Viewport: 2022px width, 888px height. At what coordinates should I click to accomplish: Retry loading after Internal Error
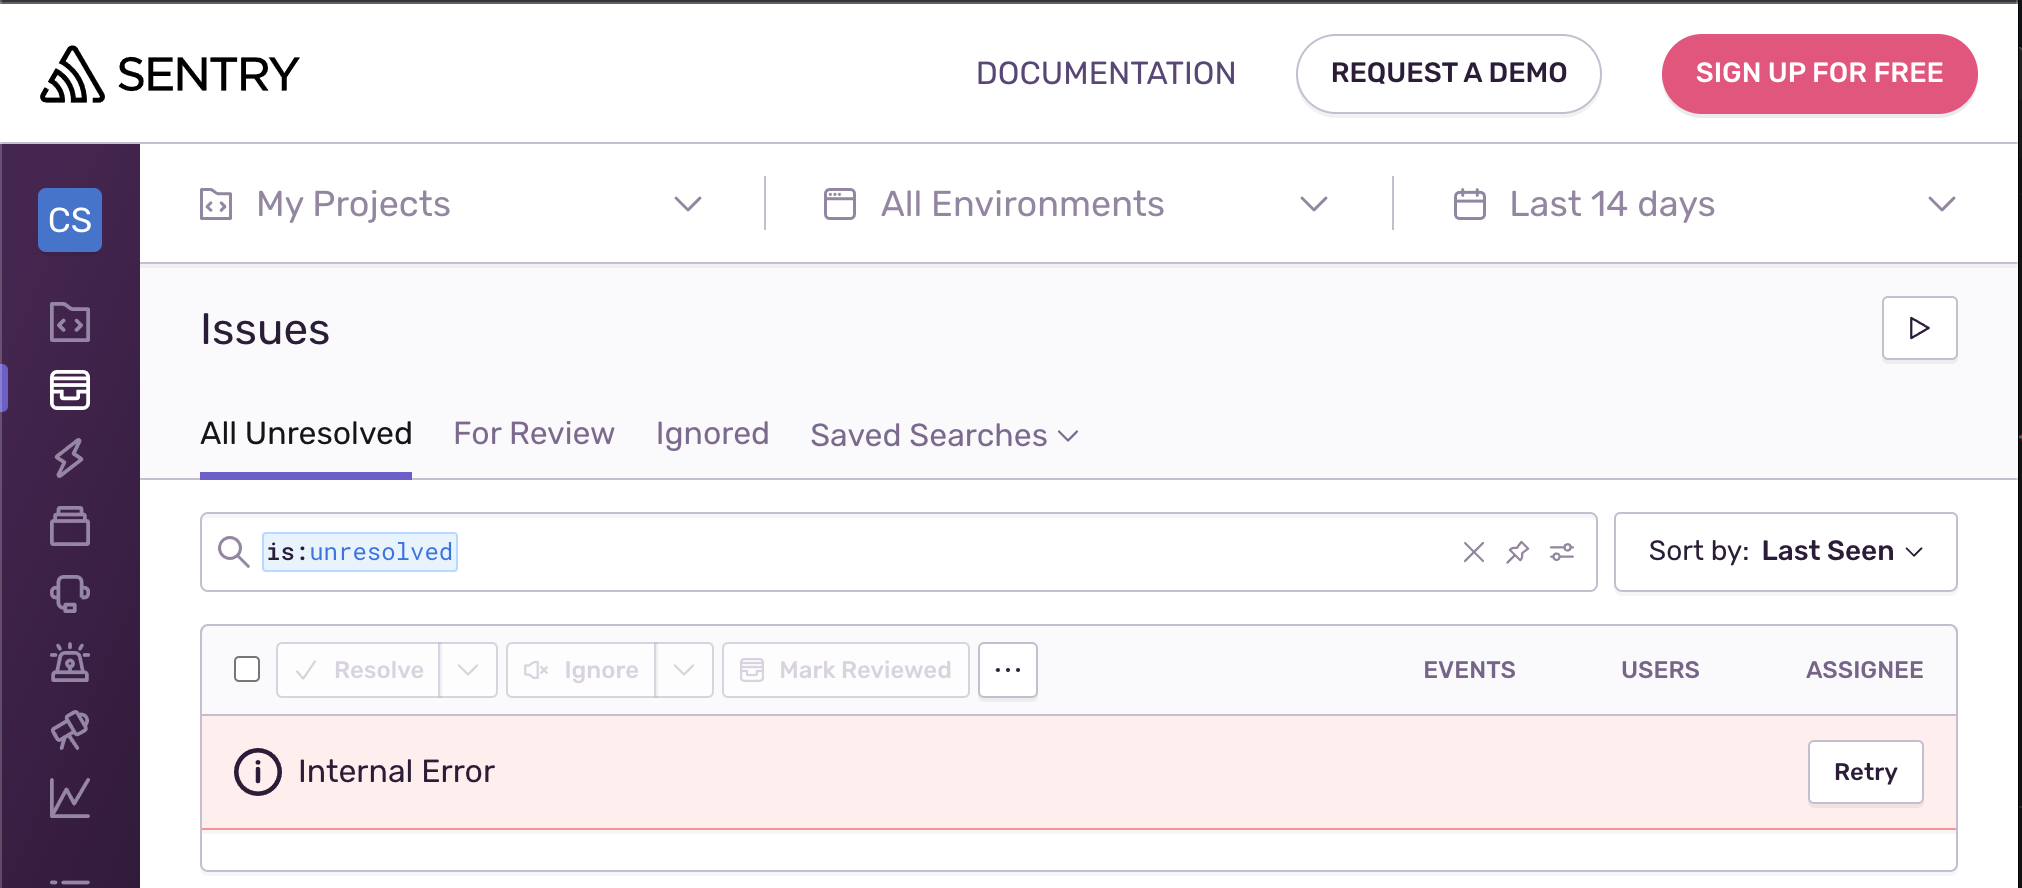[x=1865, y=772]
